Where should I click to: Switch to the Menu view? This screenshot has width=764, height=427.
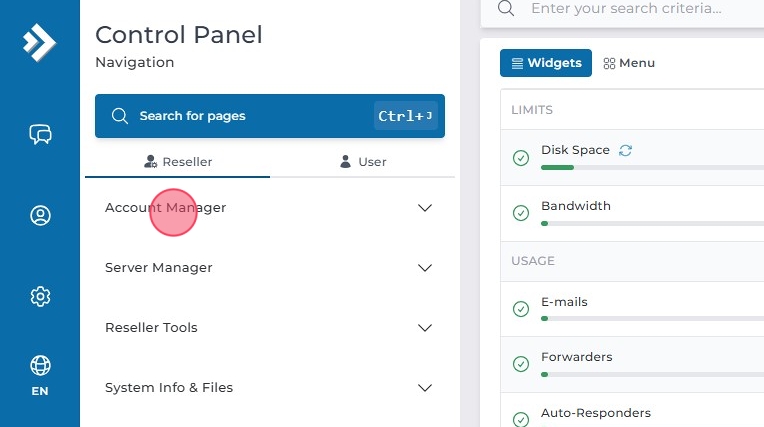coord(629,63)
